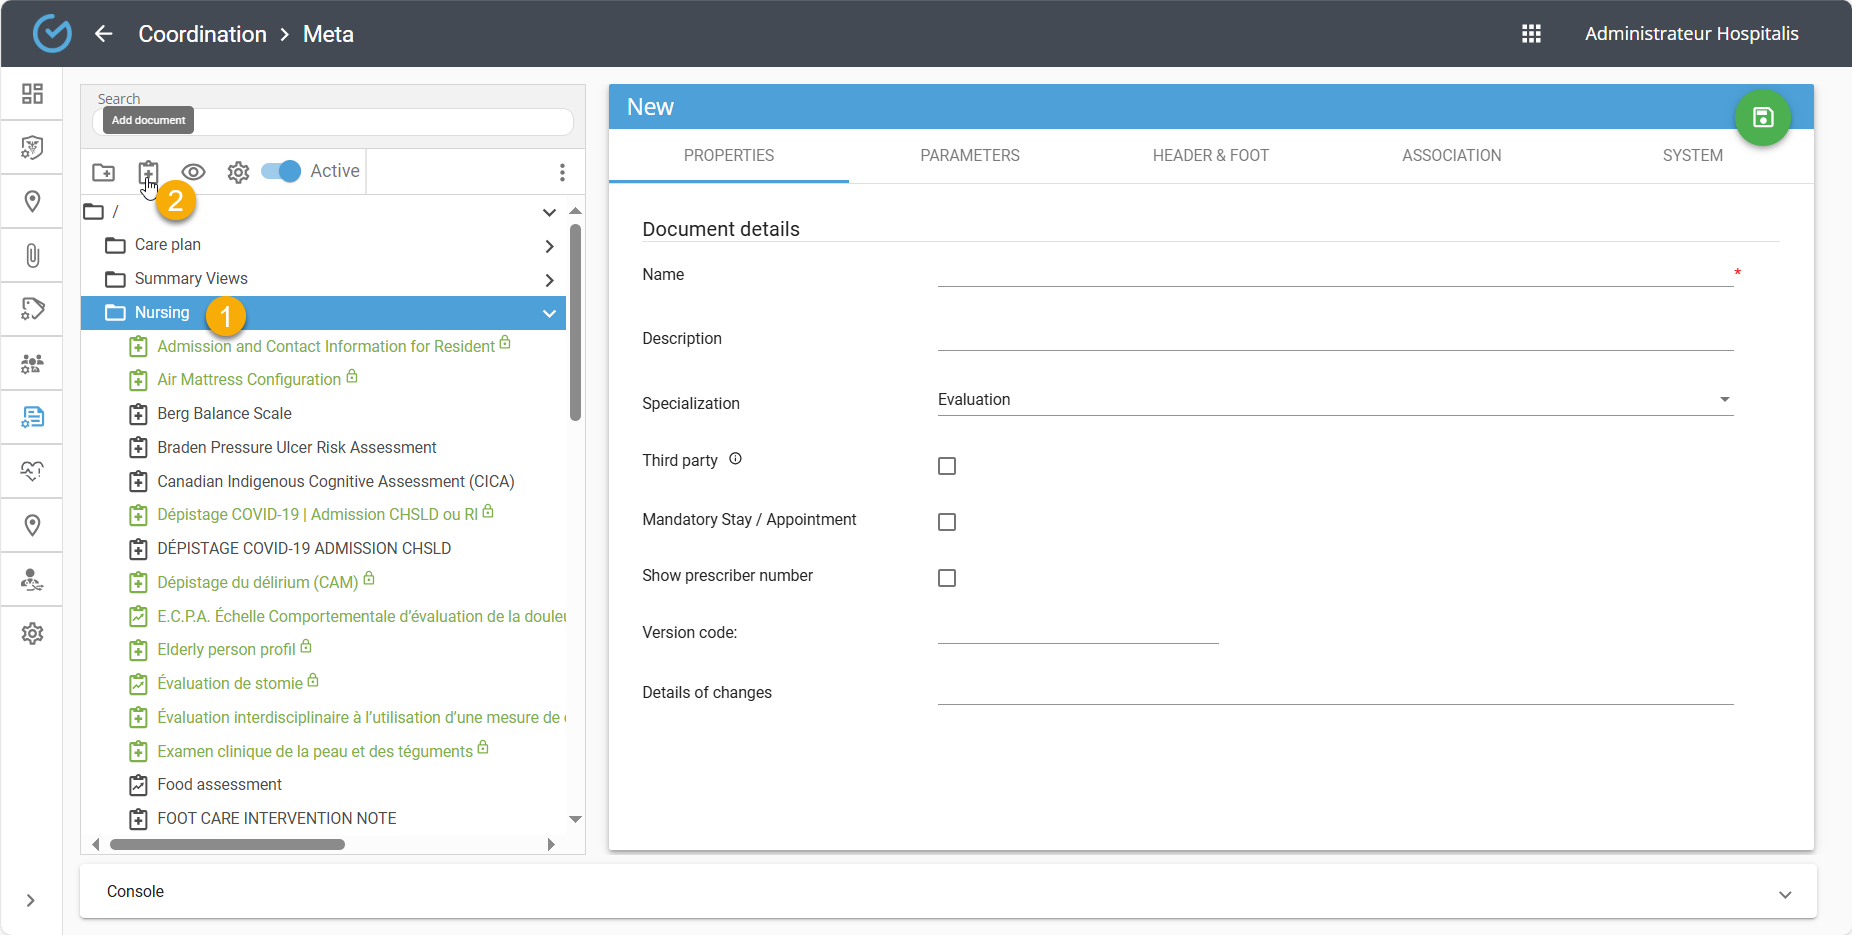Screen dimensions: 1852x935
Task: Open the tree settings gear icon
Action: 238,172
